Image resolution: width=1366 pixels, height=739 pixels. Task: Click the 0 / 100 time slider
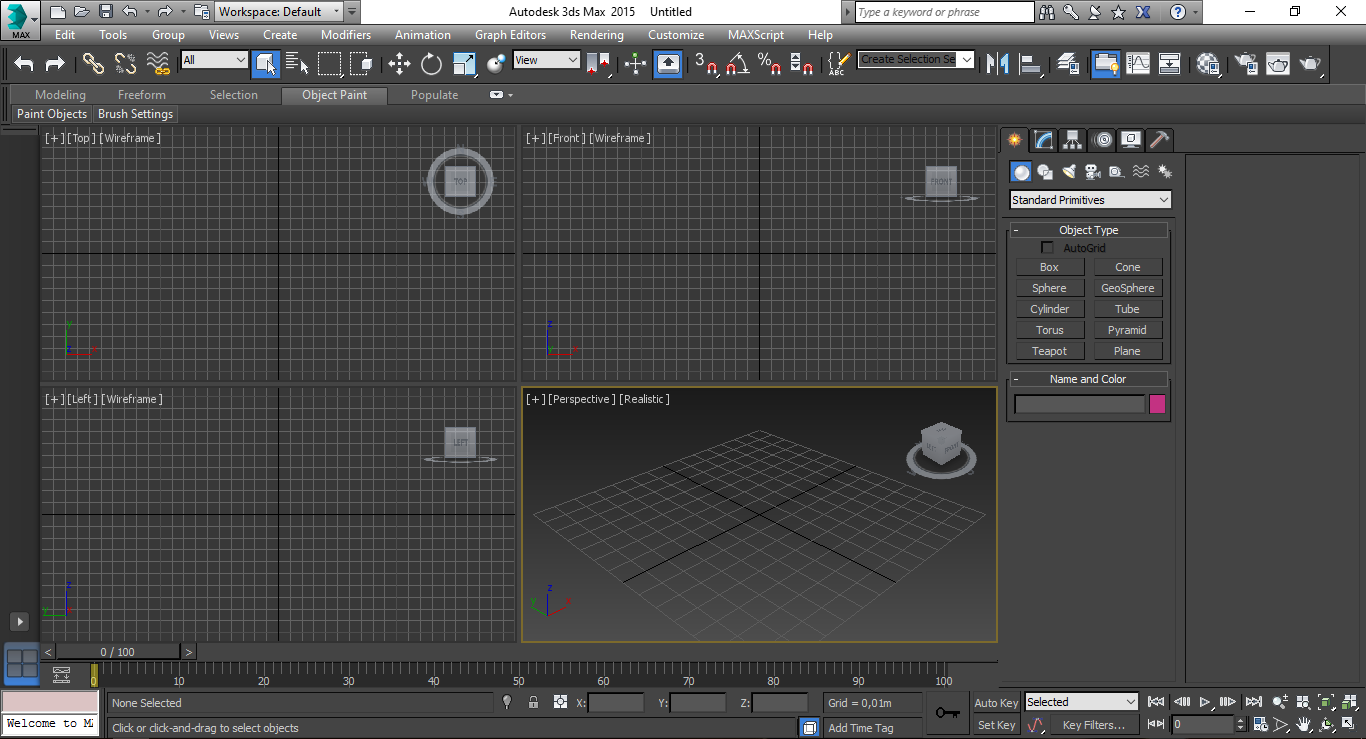[x=117, y=652]
